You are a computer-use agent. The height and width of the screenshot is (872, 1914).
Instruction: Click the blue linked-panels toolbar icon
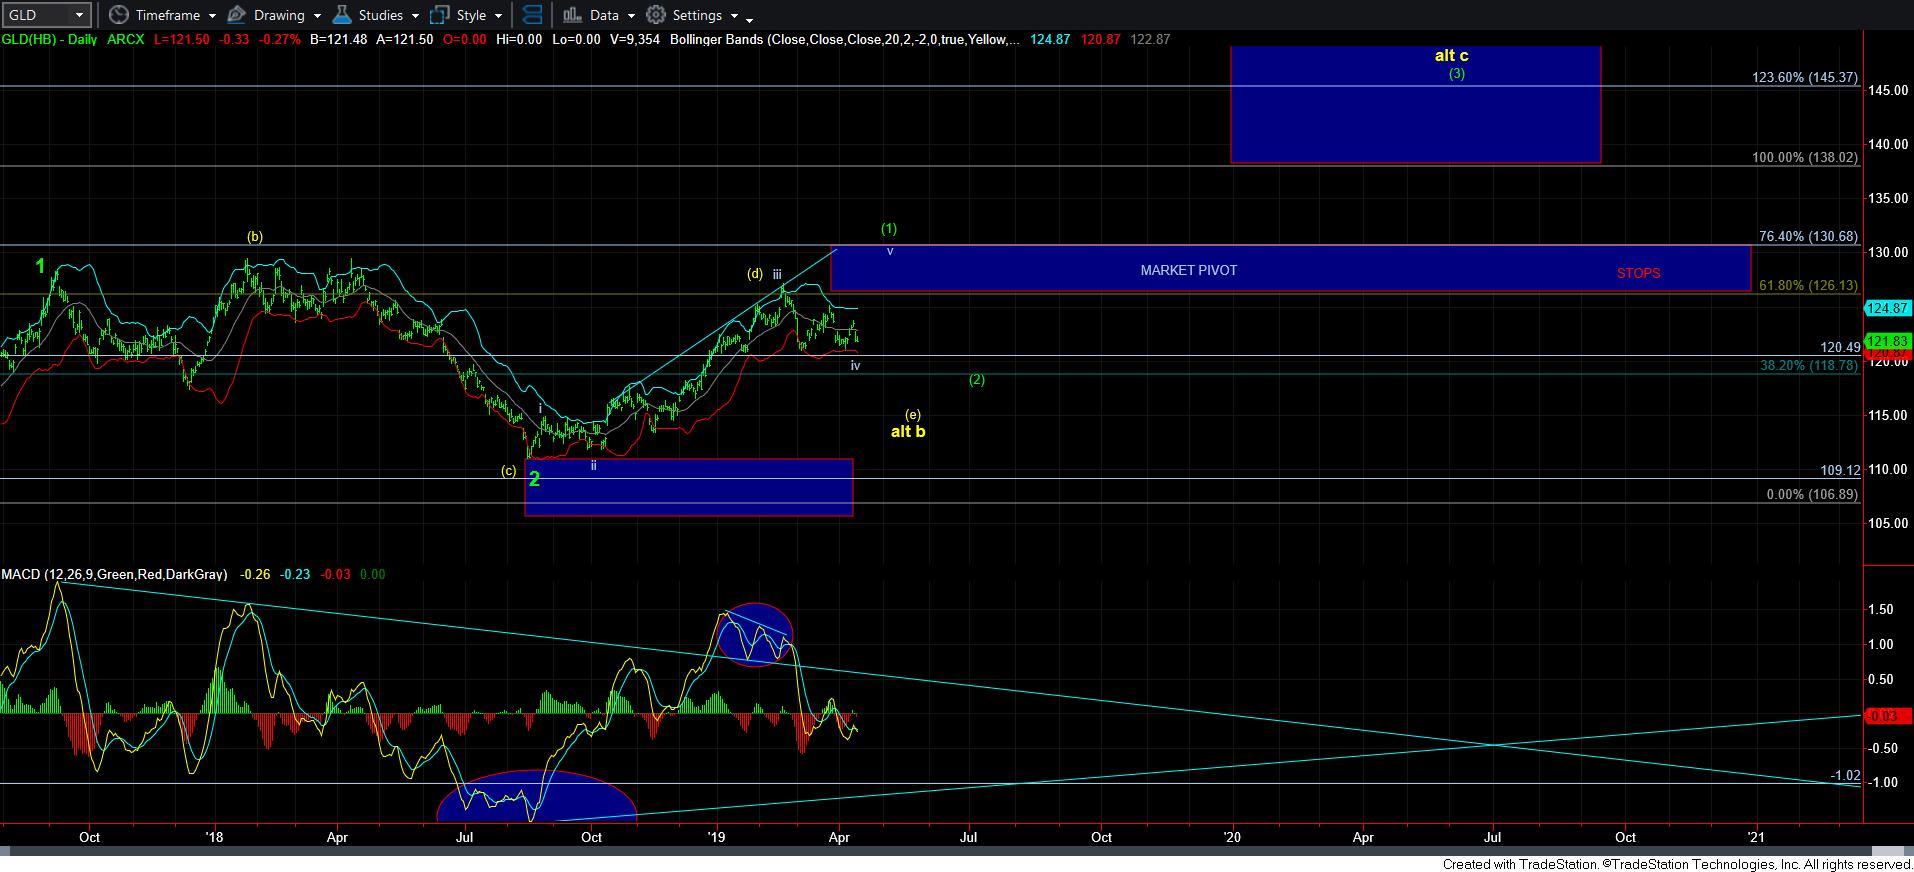[x=533, y=15]
